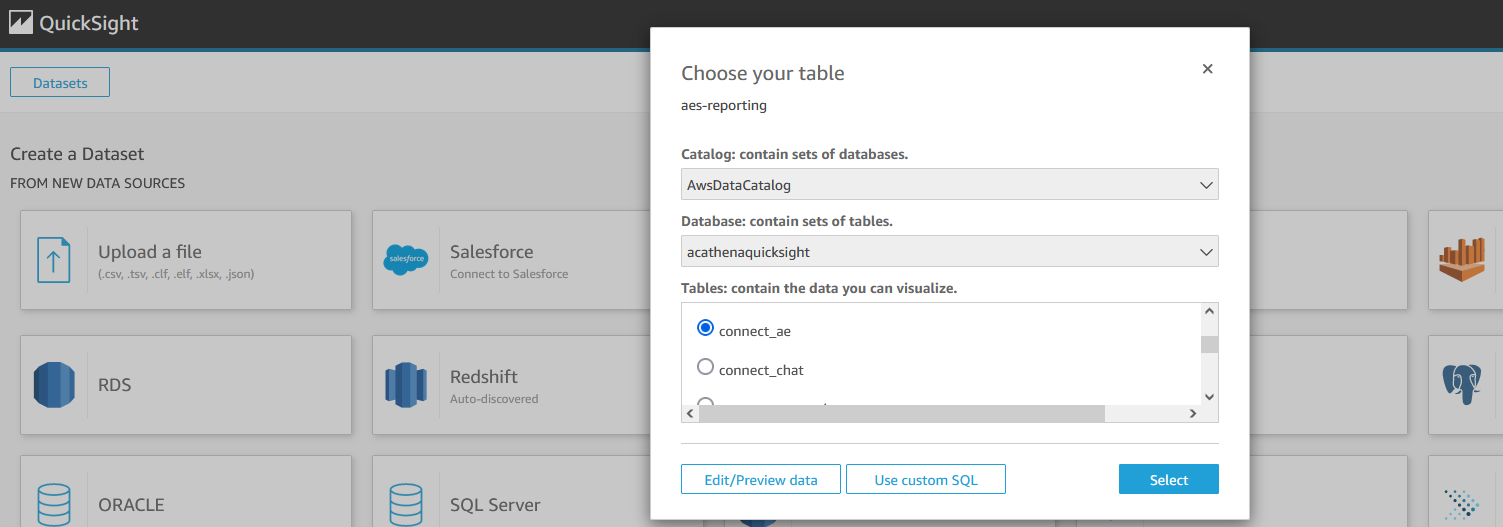Click tables list scroll up arrow
1503x527 pixels.
coord(1209,312)
